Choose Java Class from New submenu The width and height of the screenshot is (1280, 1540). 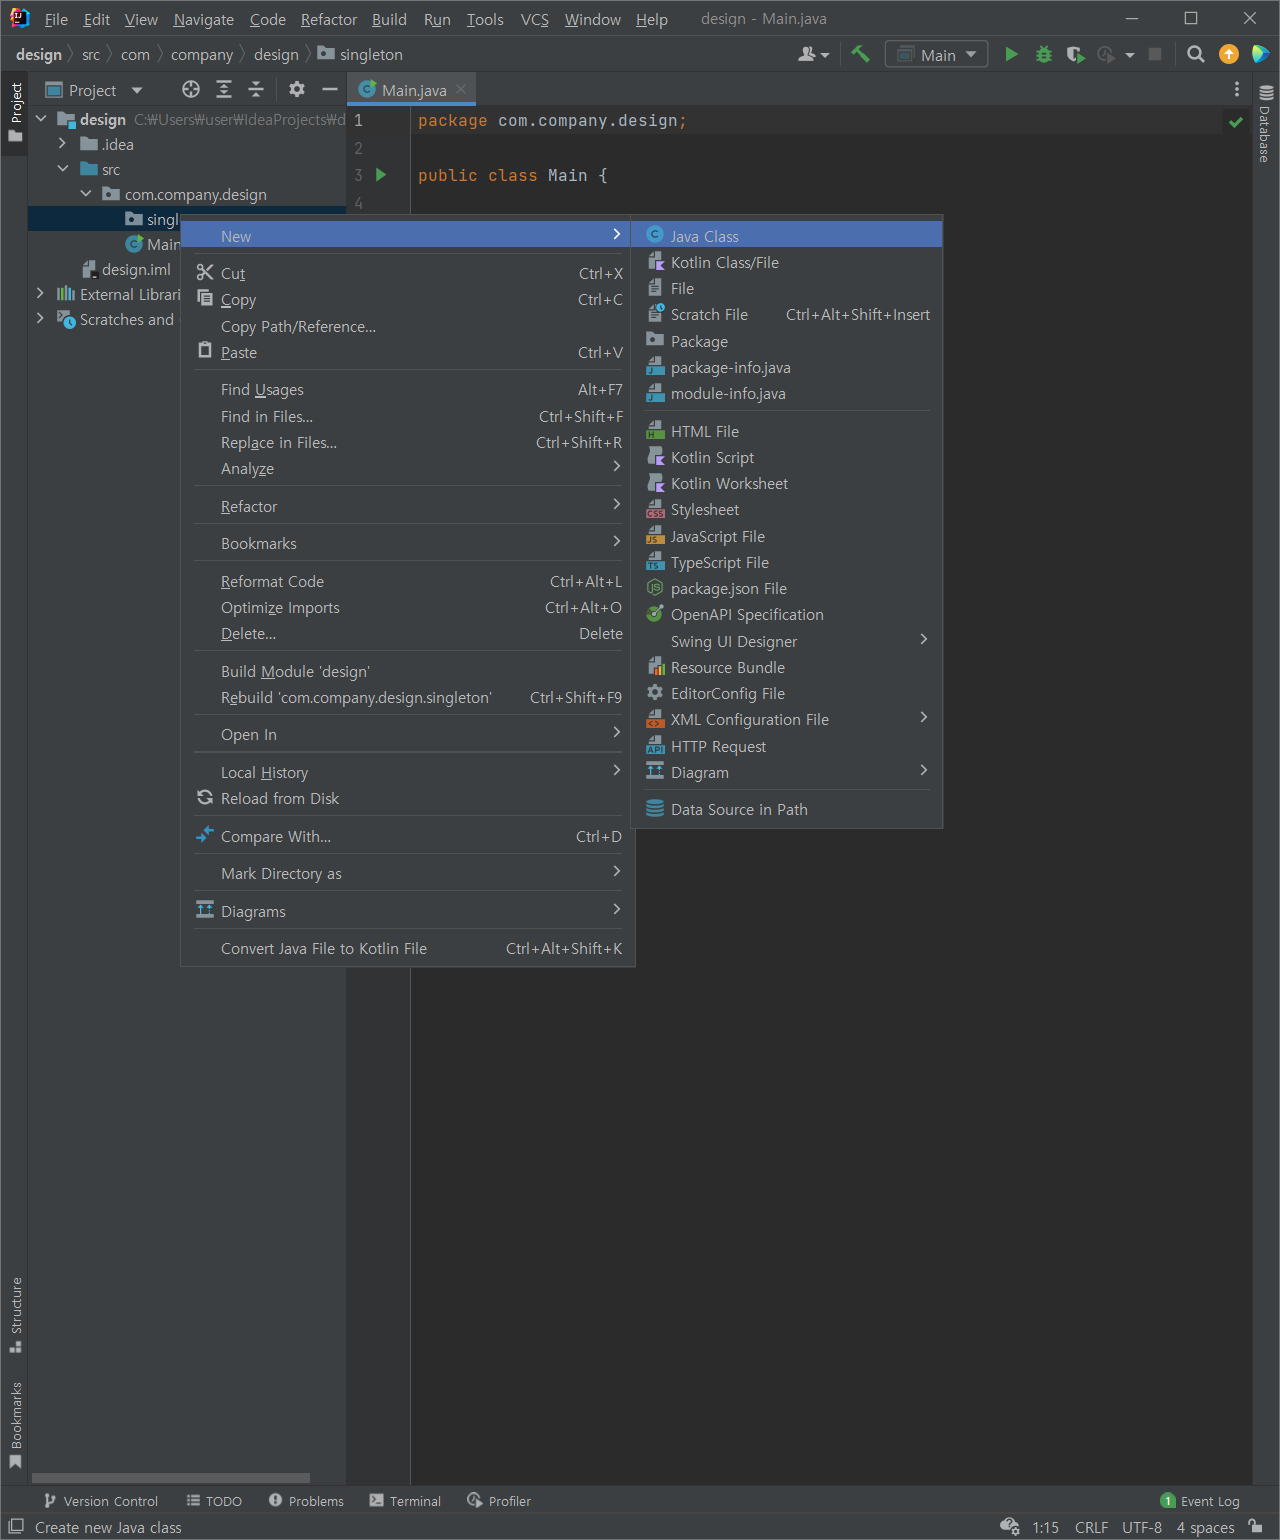pyautogui.click(x=787, y=236)
